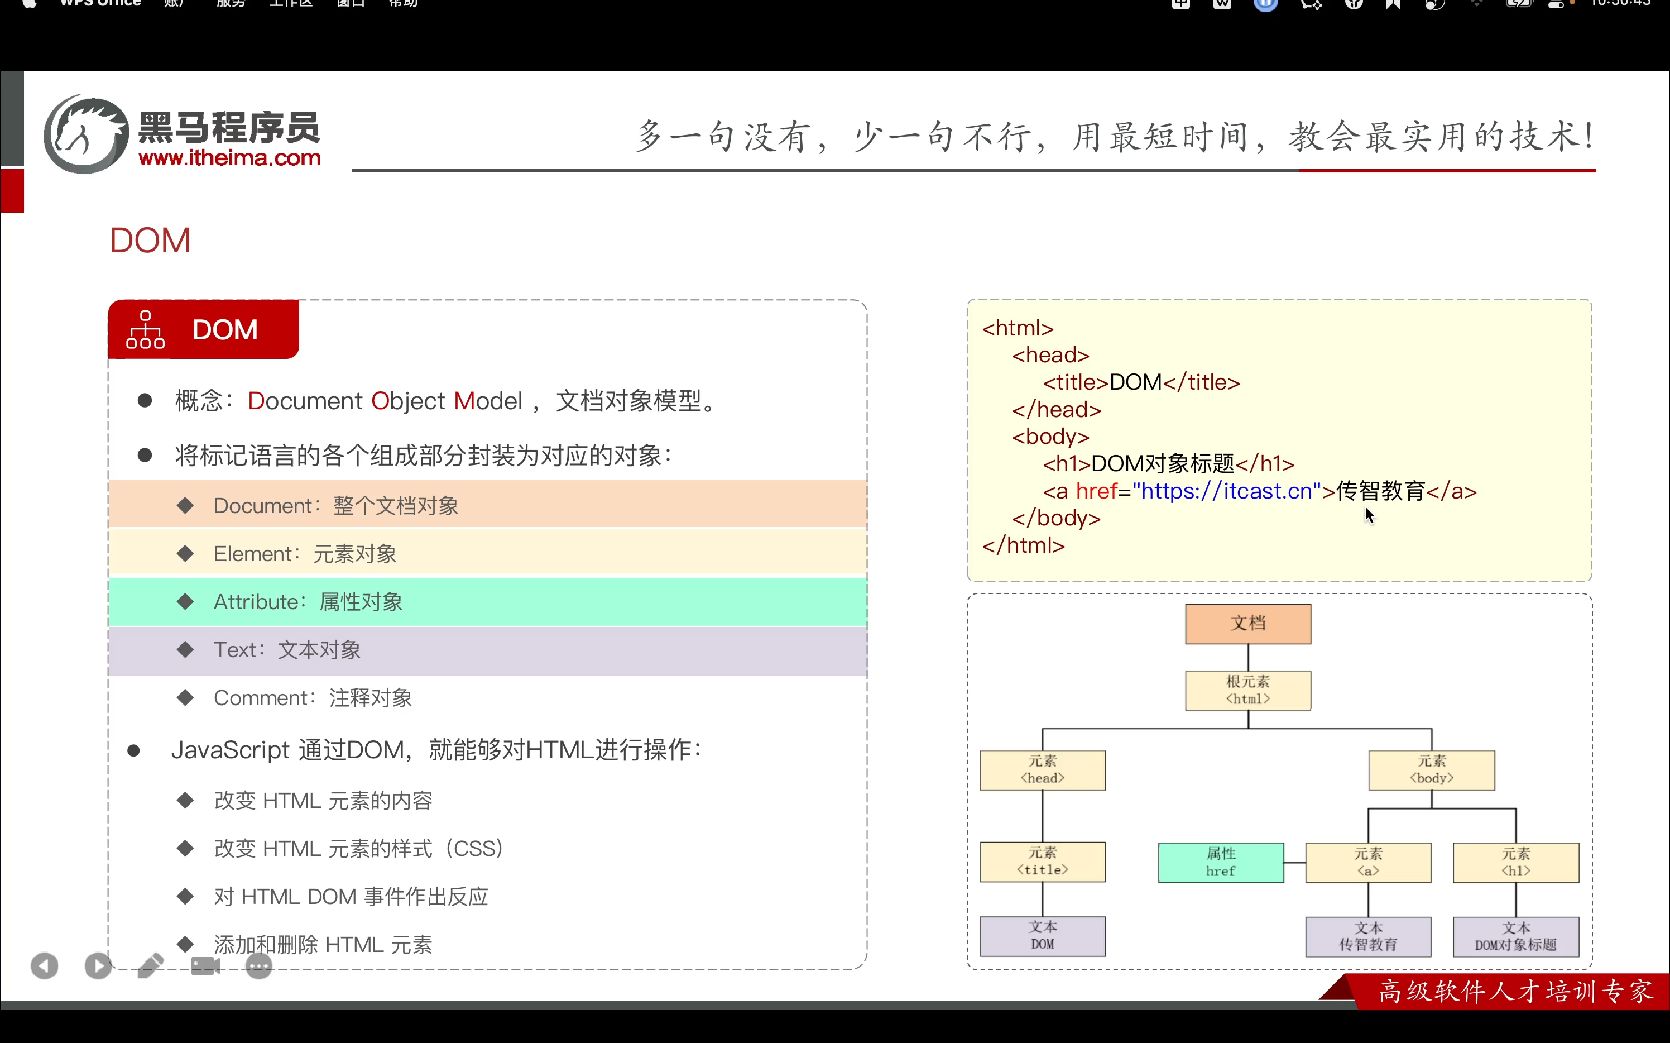Click the <title>DOM</title> code line

click(1141, 382)
